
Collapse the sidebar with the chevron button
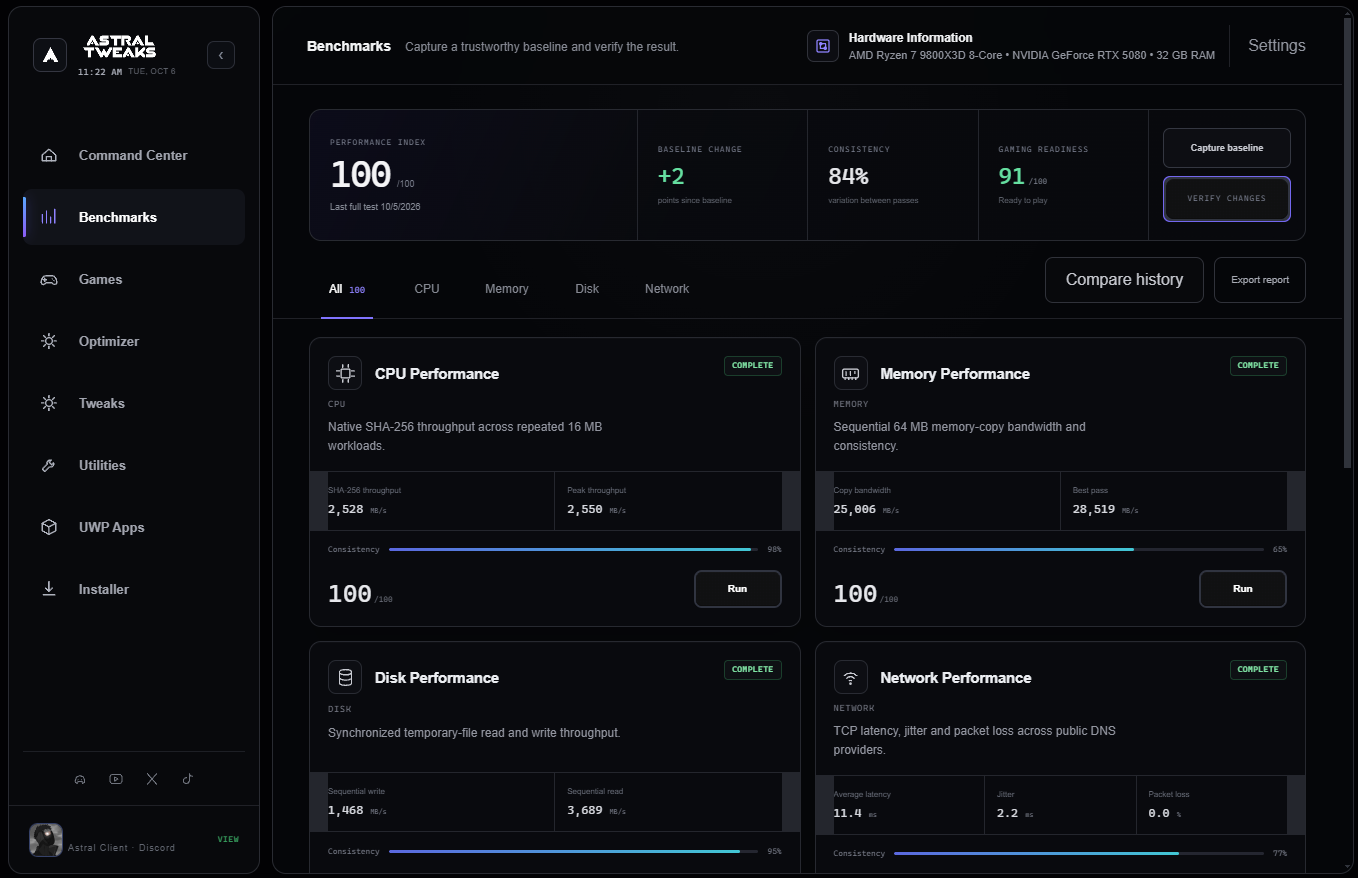221,54
